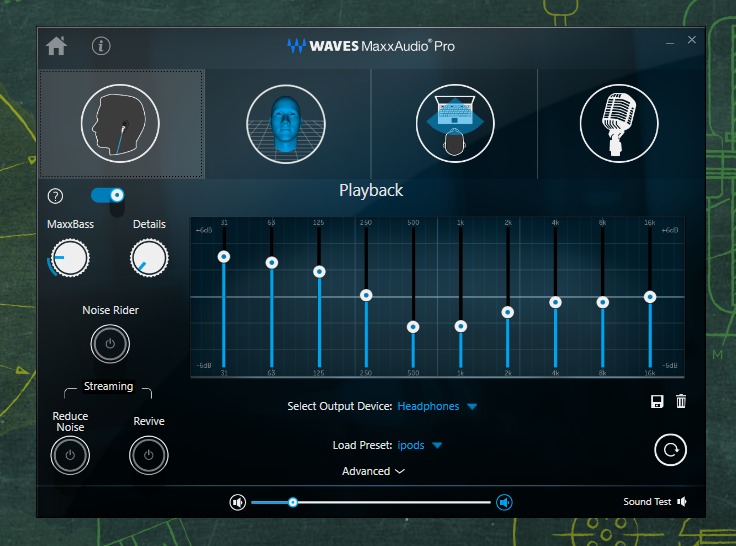Toggle the Noise Rider power button
The image size is (736, 546).
110,344
